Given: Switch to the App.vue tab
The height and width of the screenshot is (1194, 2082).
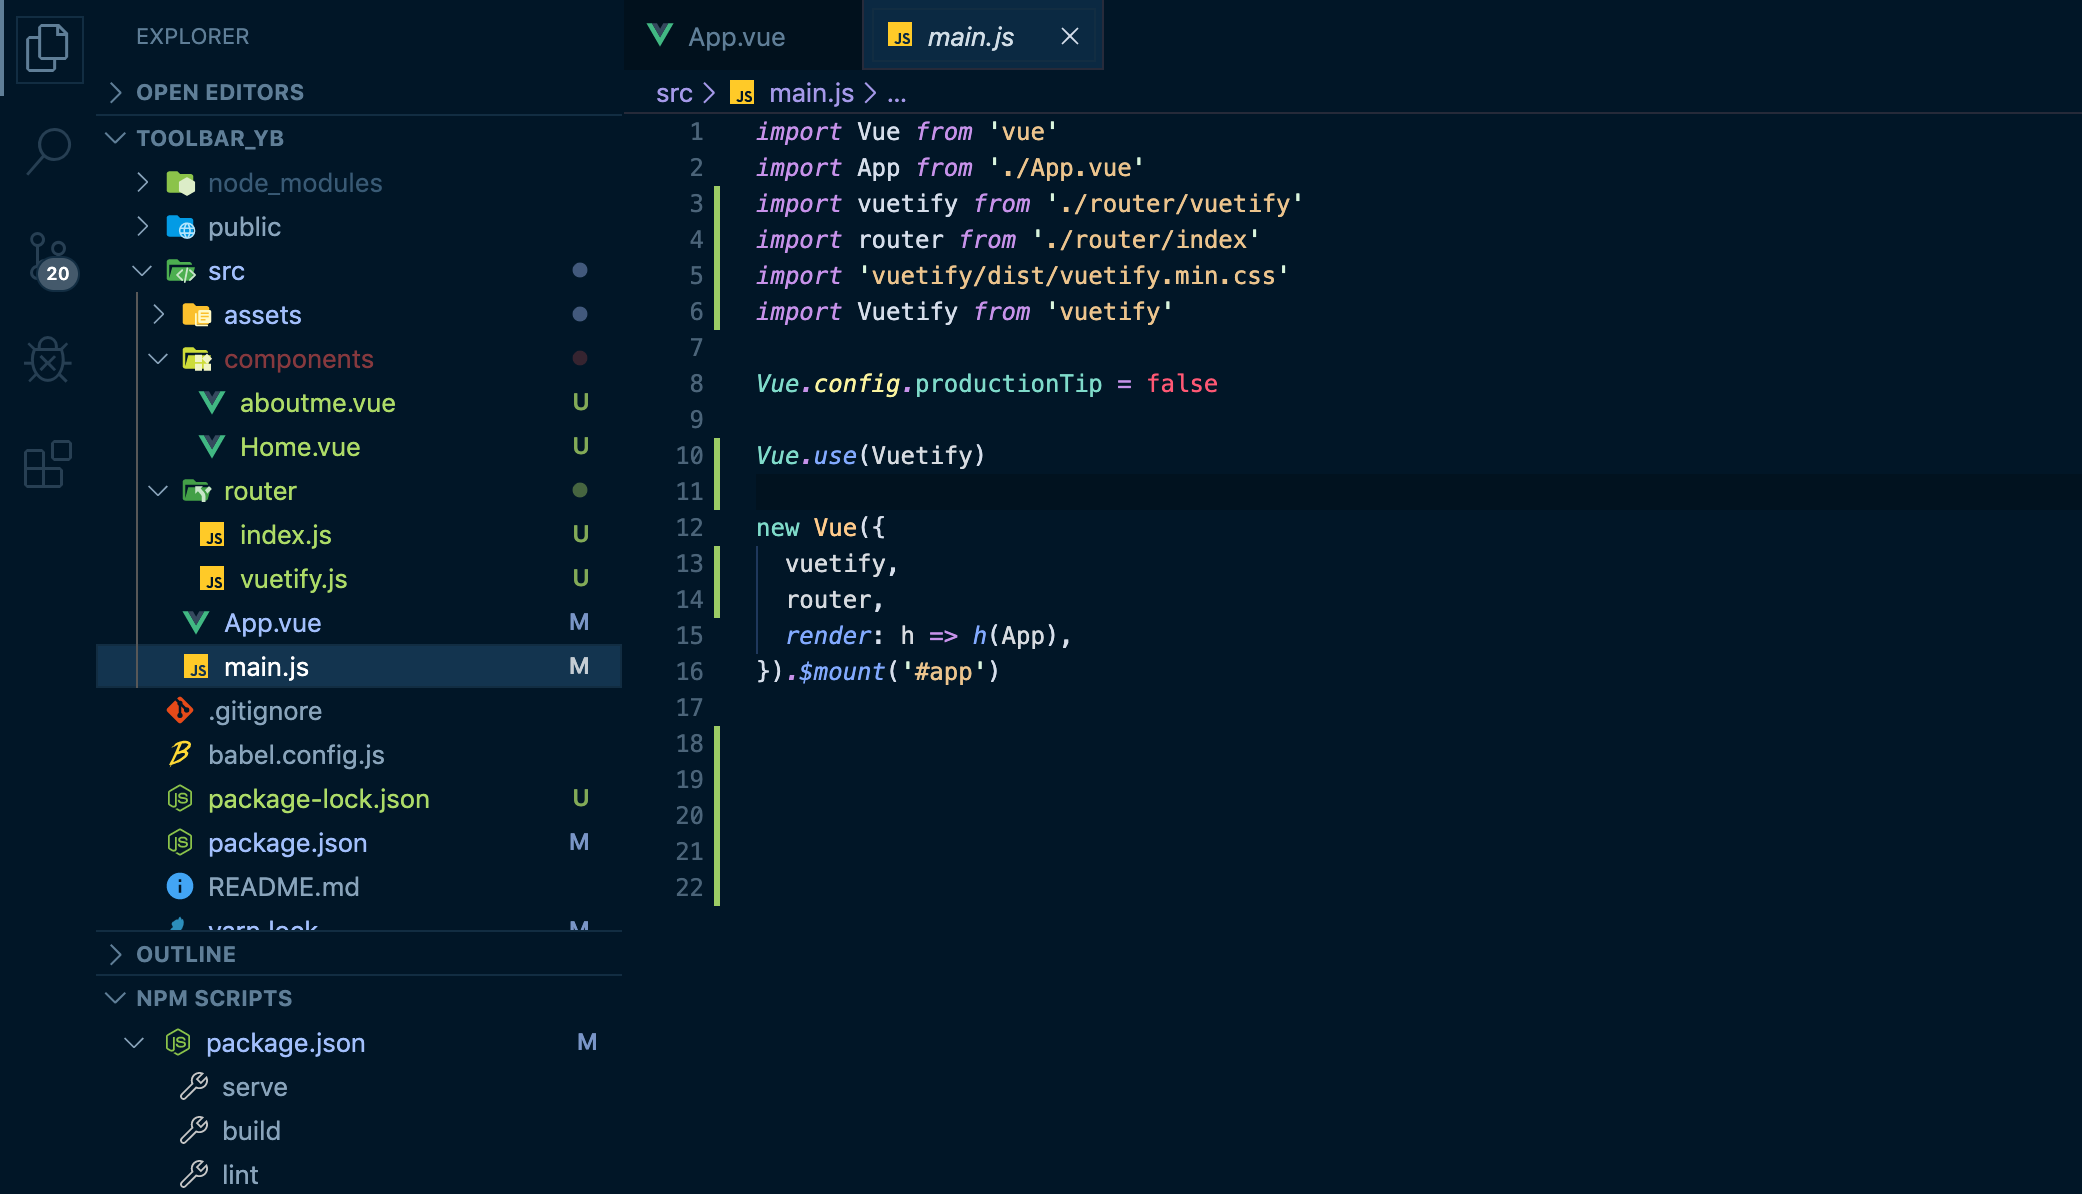Looking at the screenshot, I should [736, 37].
